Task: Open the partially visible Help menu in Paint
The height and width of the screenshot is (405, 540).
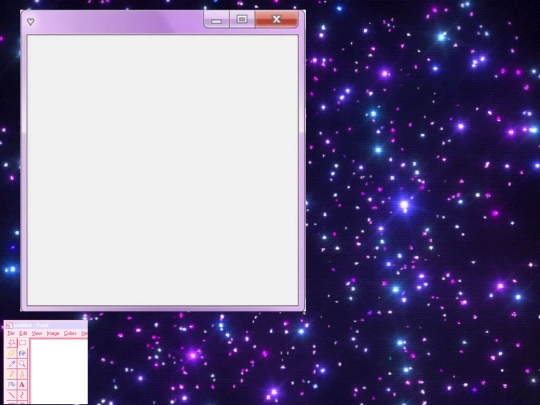Action: [84, 333]
